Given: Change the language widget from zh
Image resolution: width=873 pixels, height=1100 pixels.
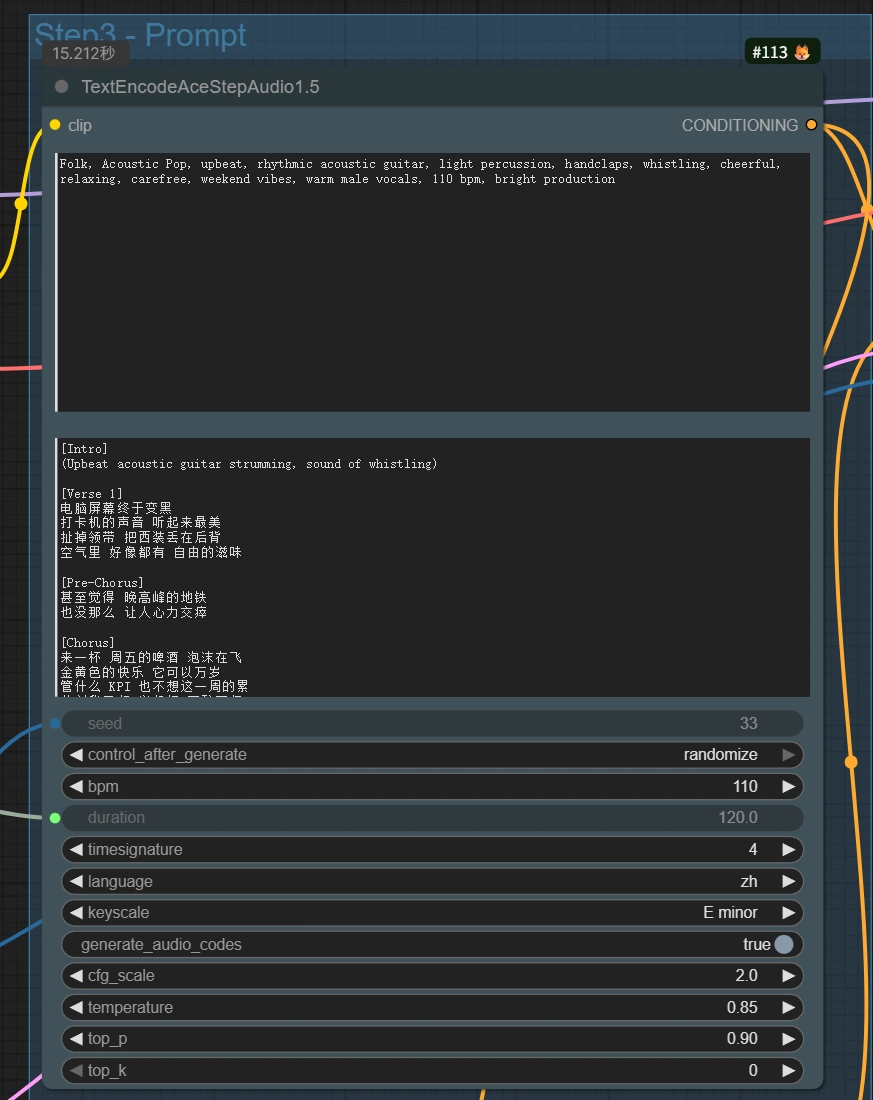Looking at the screenshot, I should [x=789, y=881].
